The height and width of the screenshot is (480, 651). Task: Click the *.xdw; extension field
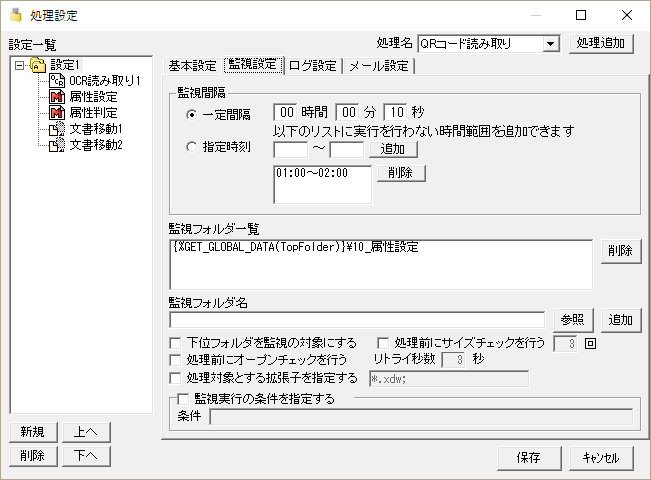pyautogui.click(x=449, y=379)
